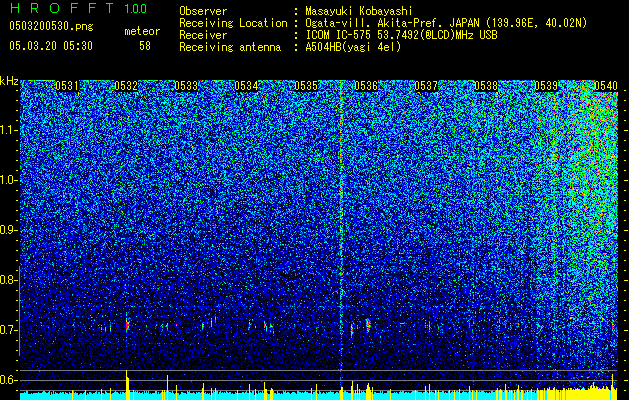The height and width of the screenshot is (400, 629).
Task: Click the 1.0 frequency axis label
Action: pos(9,180)
